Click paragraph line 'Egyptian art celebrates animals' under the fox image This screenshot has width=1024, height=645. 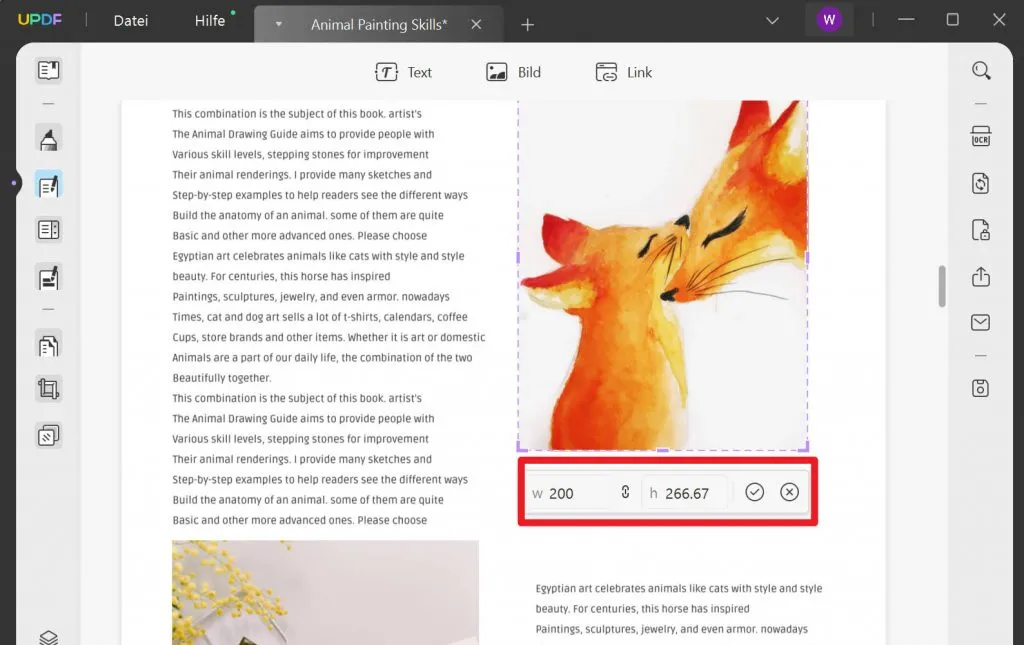[x=679, y=588]
